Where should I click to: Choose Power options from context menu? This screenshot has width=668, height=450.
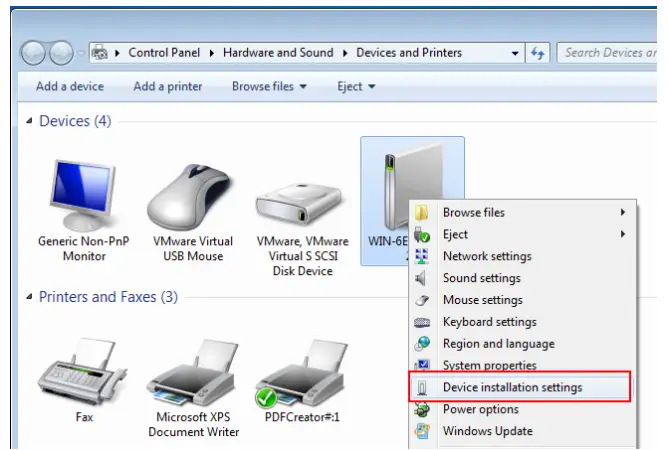pos(522,410)
